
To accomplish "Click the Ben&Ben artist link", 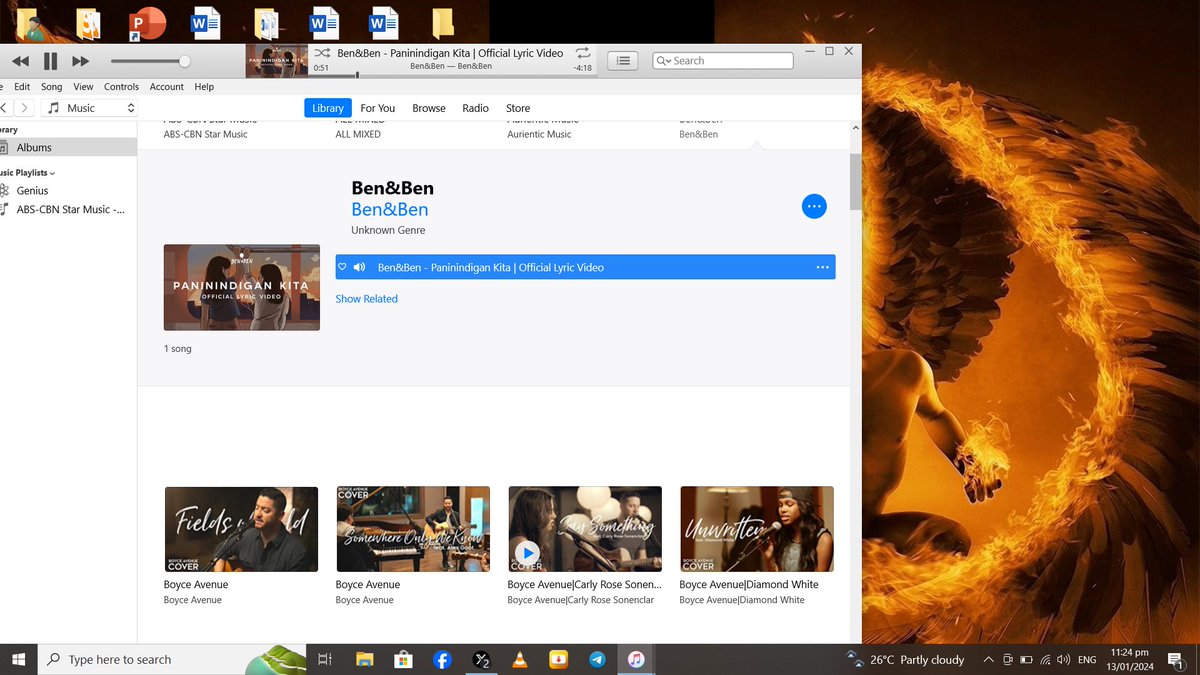I will click(390, 209).
